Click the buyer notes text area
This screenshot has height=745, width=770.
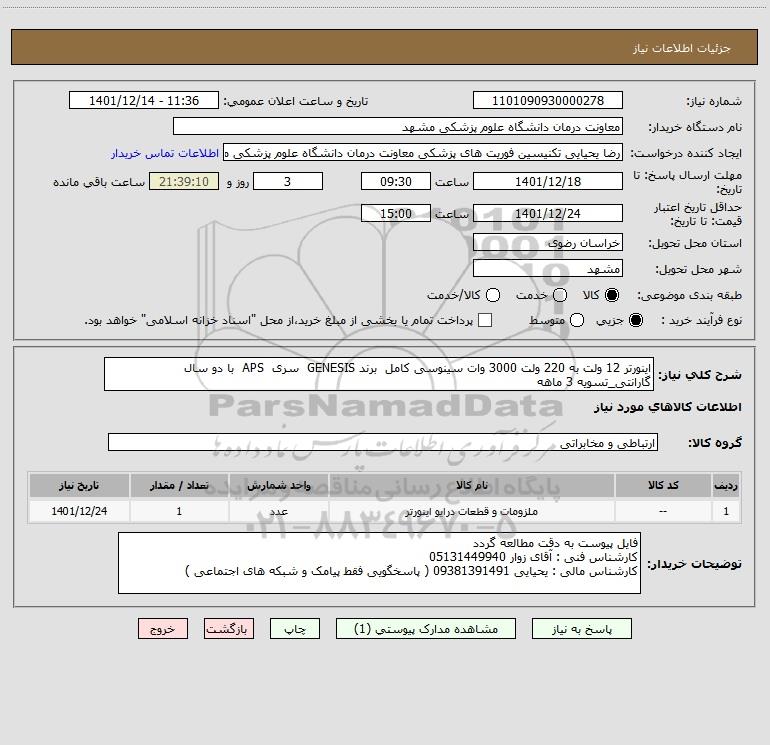click(379, 563)
